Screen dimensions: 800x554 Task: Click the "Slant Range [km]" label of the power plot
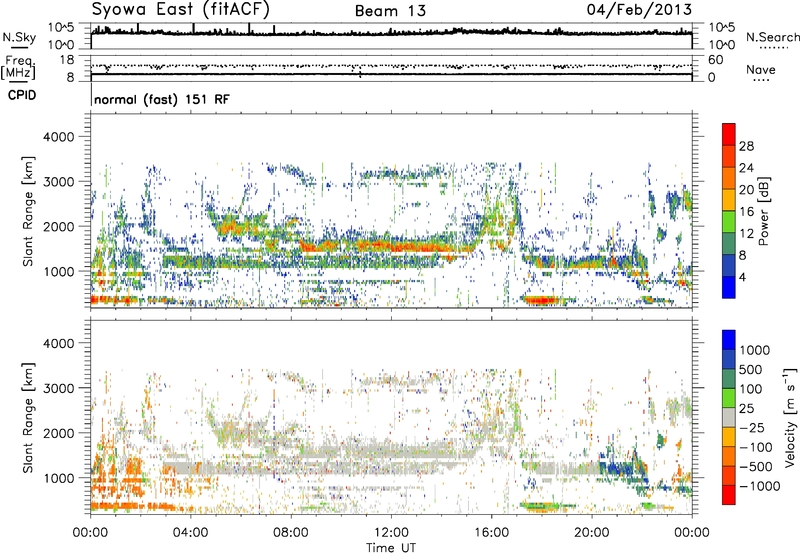point(28,211)
